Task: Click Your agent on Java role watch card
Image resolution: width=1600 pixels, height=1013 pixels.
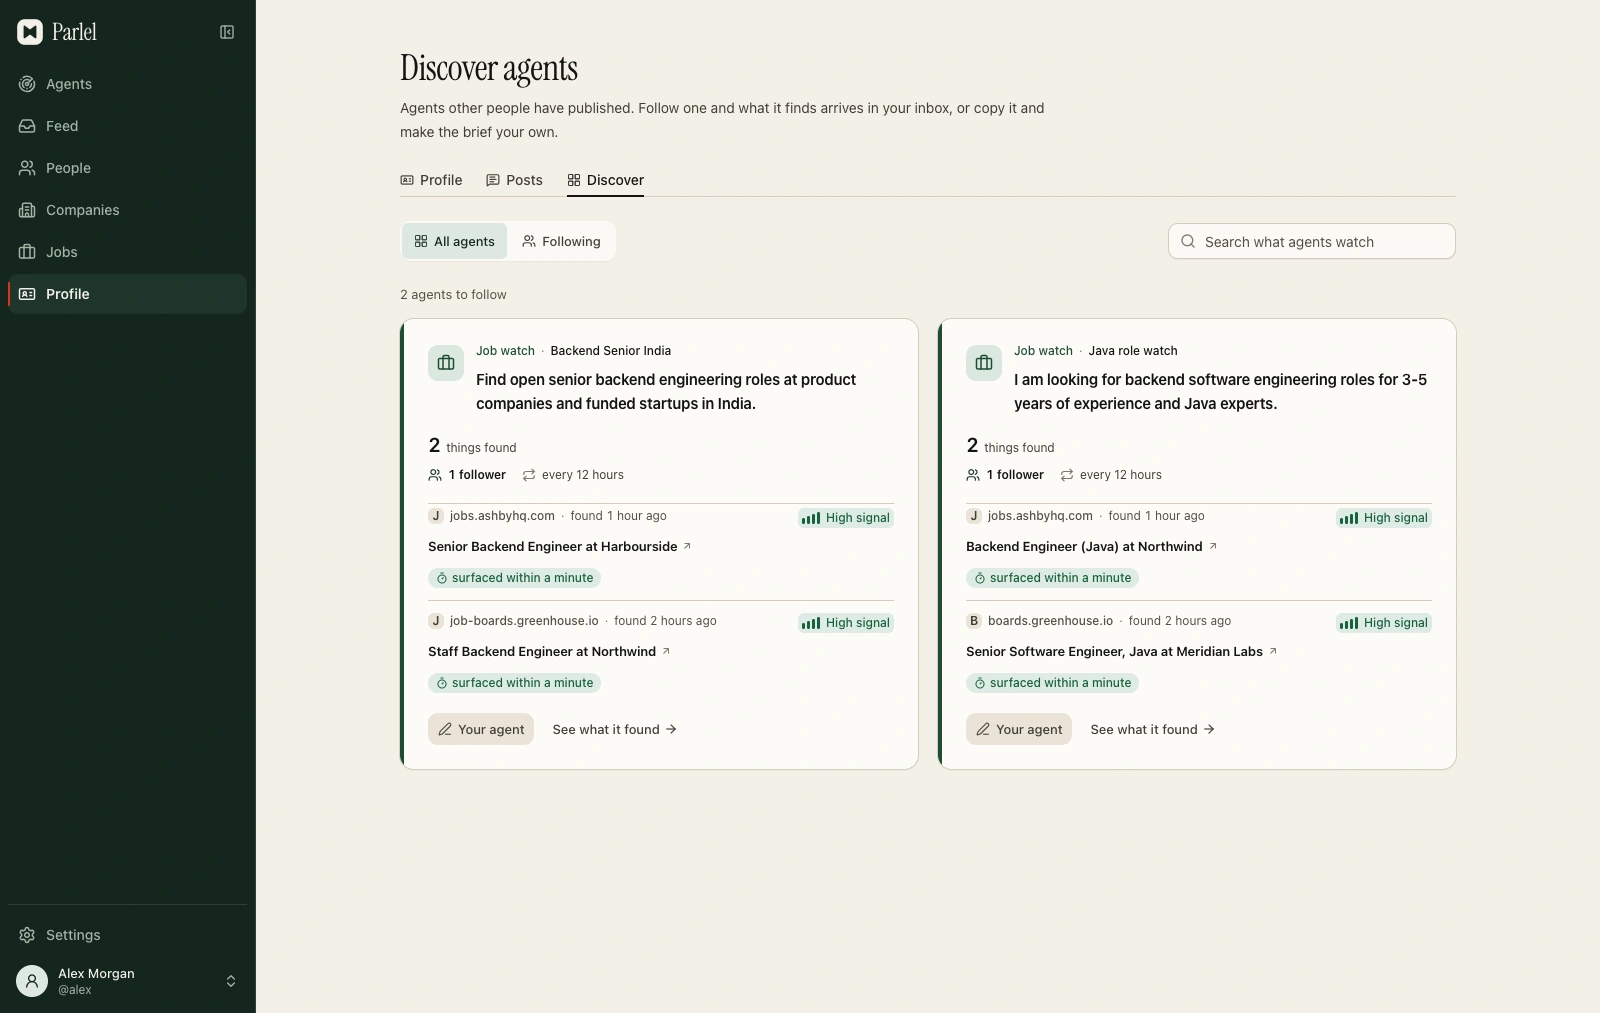Action: point(1019,729)
